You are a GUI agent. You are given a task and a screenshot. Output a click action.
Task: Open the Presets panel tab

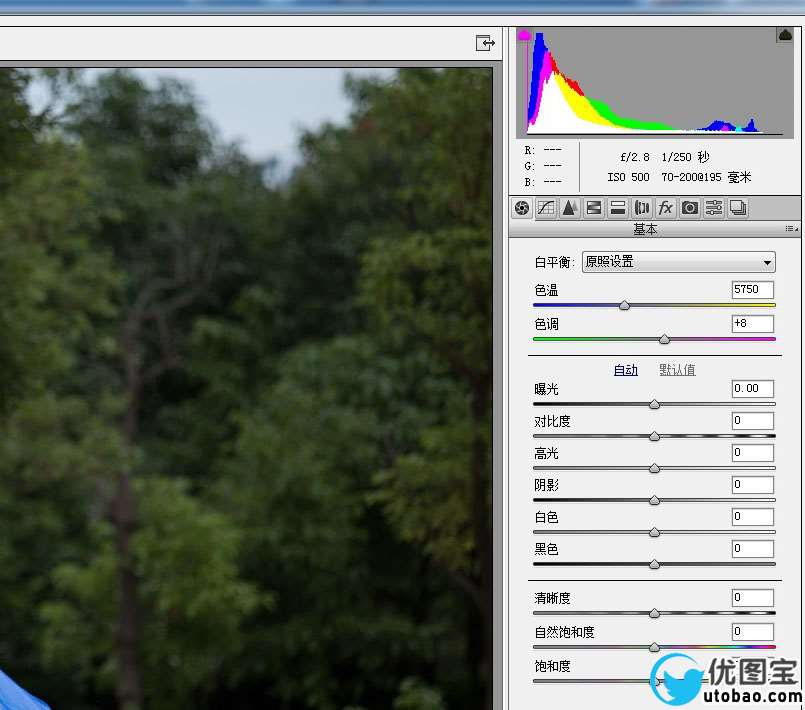(x=714, y=208)
